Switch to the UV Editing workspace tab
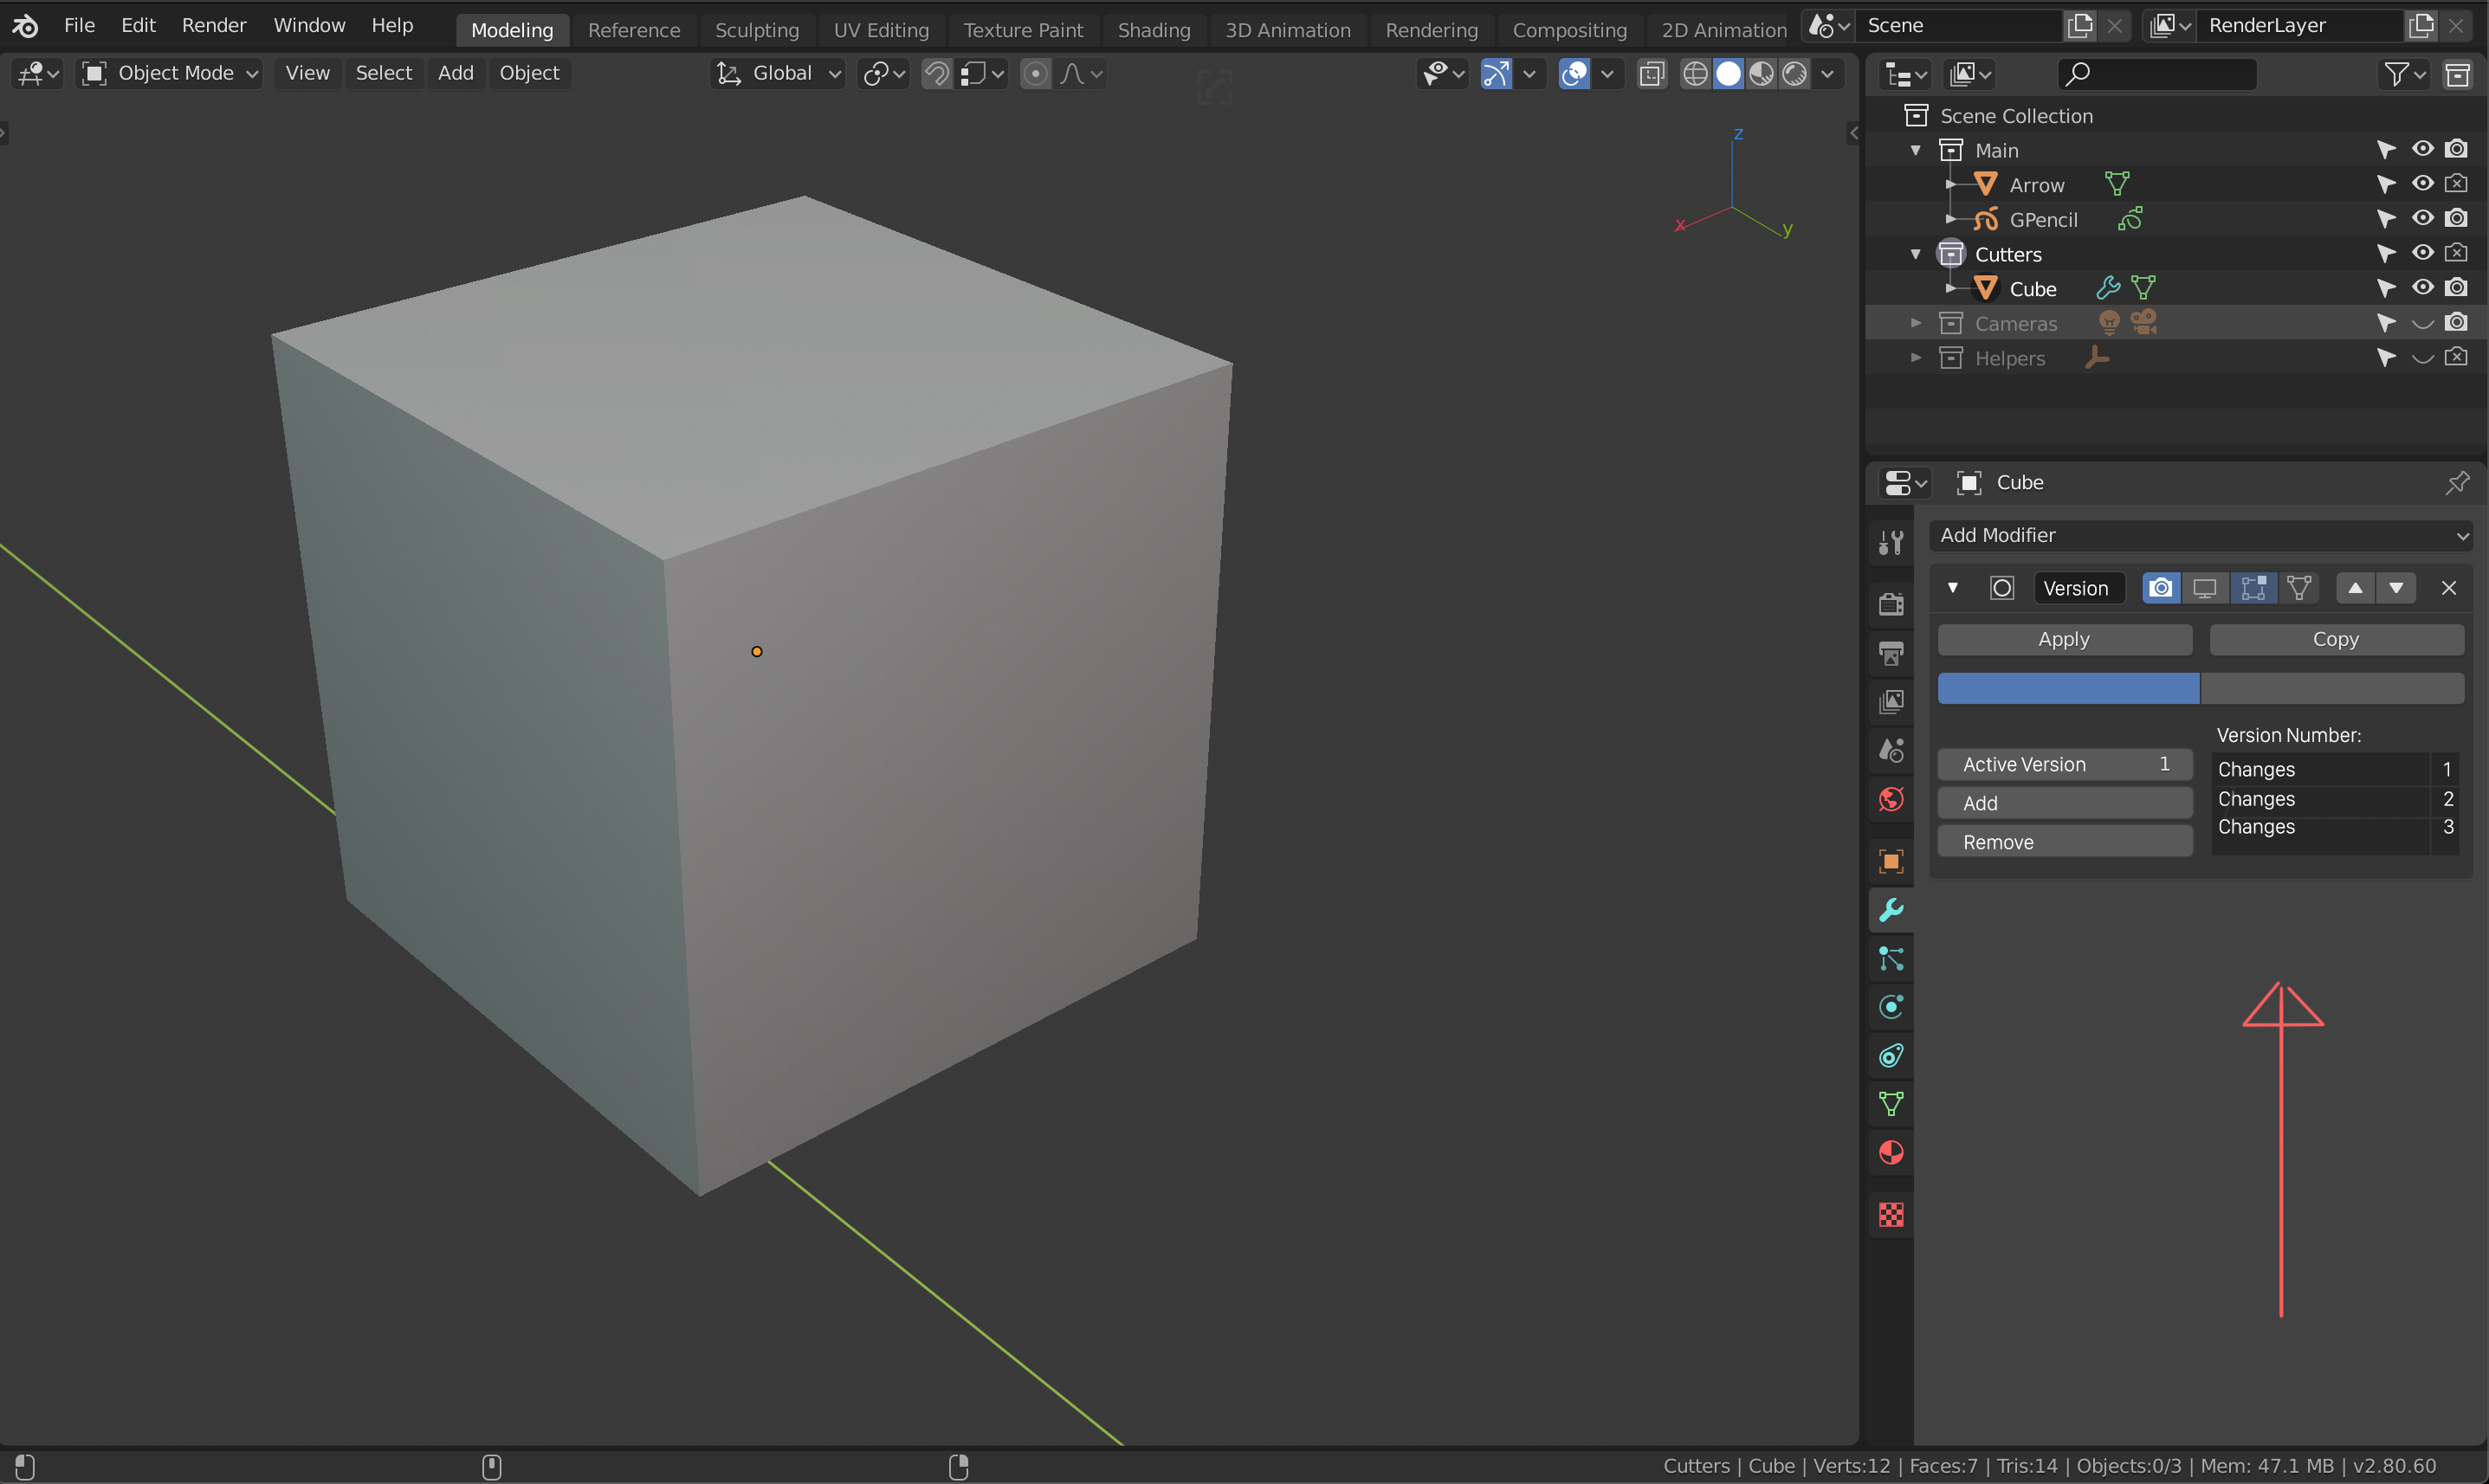 881,30
